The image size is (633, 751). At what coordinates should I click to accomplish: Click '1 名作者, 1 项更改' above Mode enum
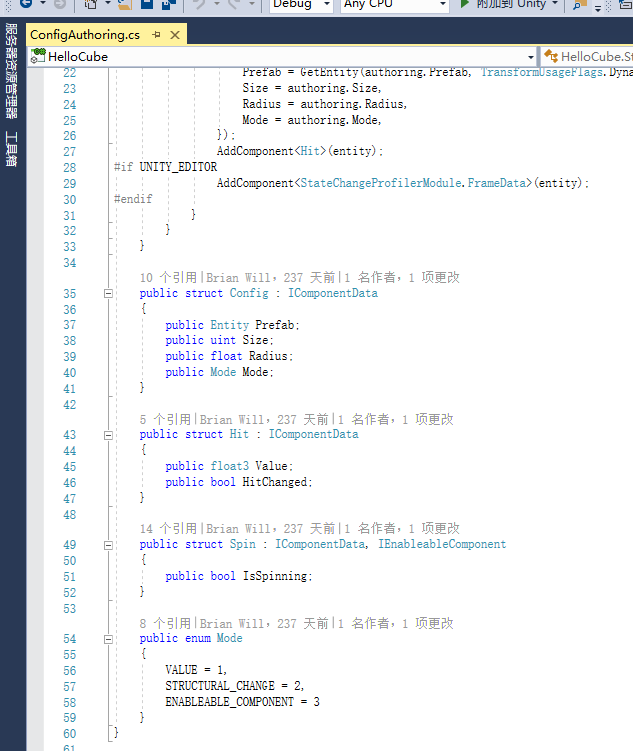396,623
